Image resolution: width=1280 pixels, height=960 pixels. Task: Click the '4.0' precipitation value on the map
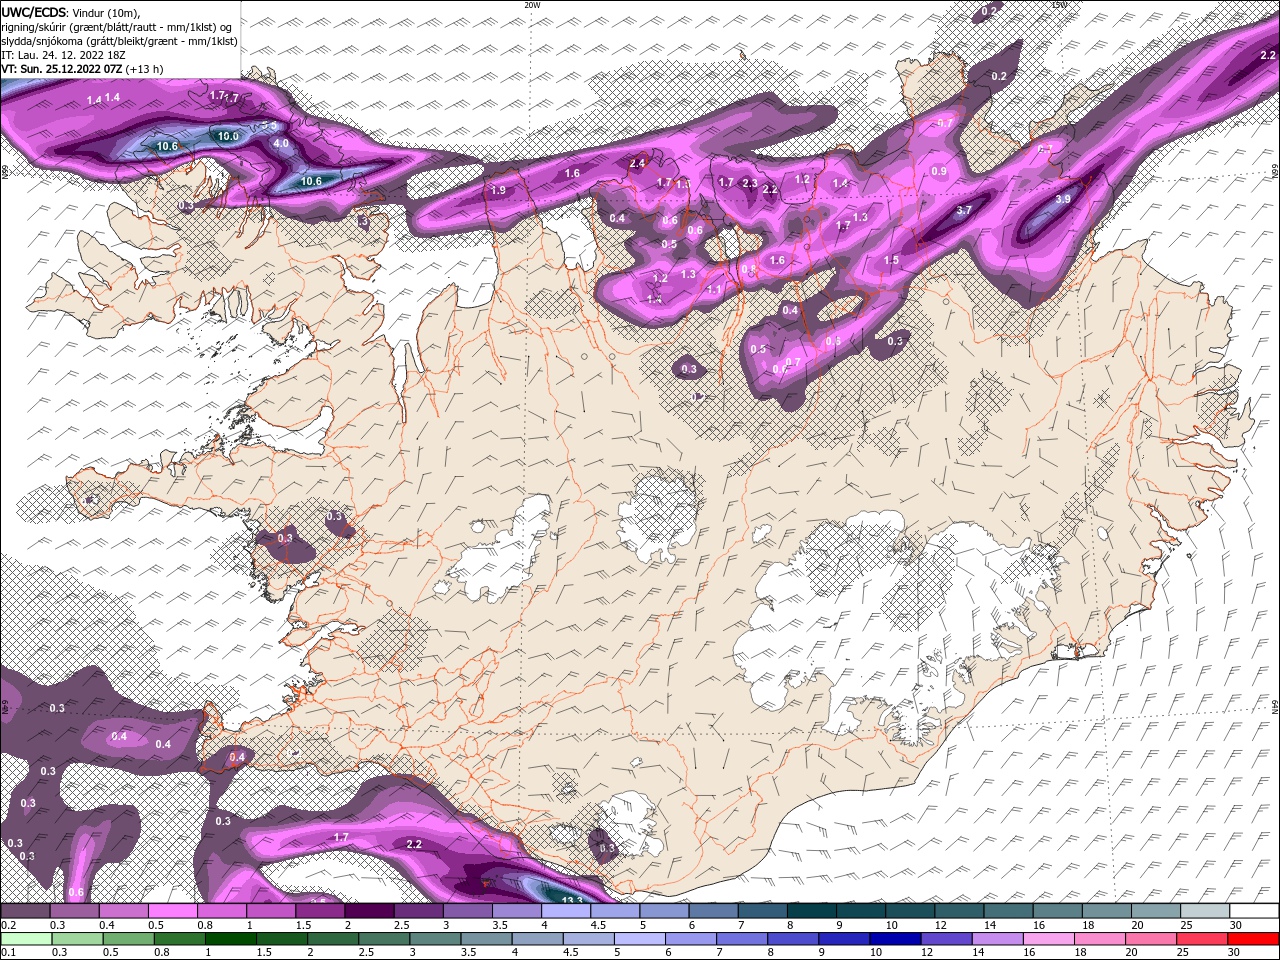281,143
